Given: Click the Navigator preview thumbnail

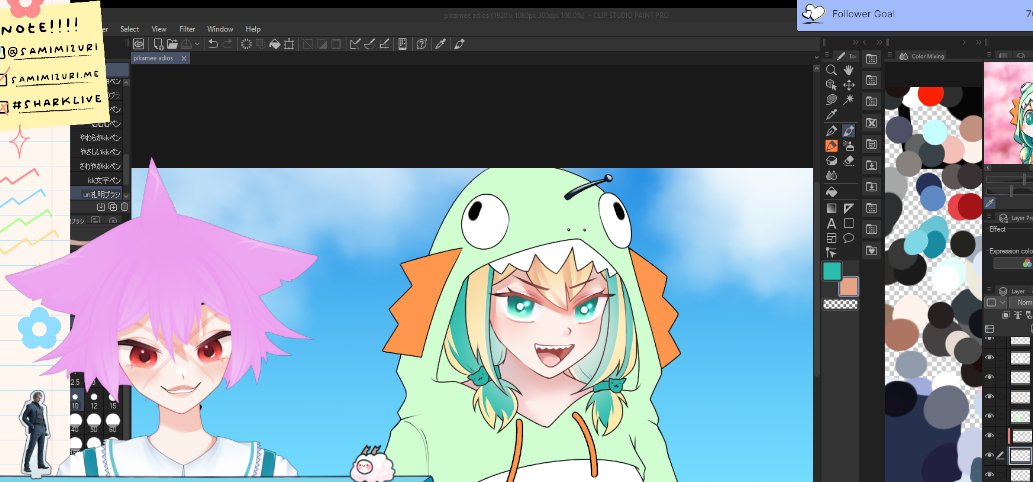Looking at the screenshot, I should point(1008,113).
